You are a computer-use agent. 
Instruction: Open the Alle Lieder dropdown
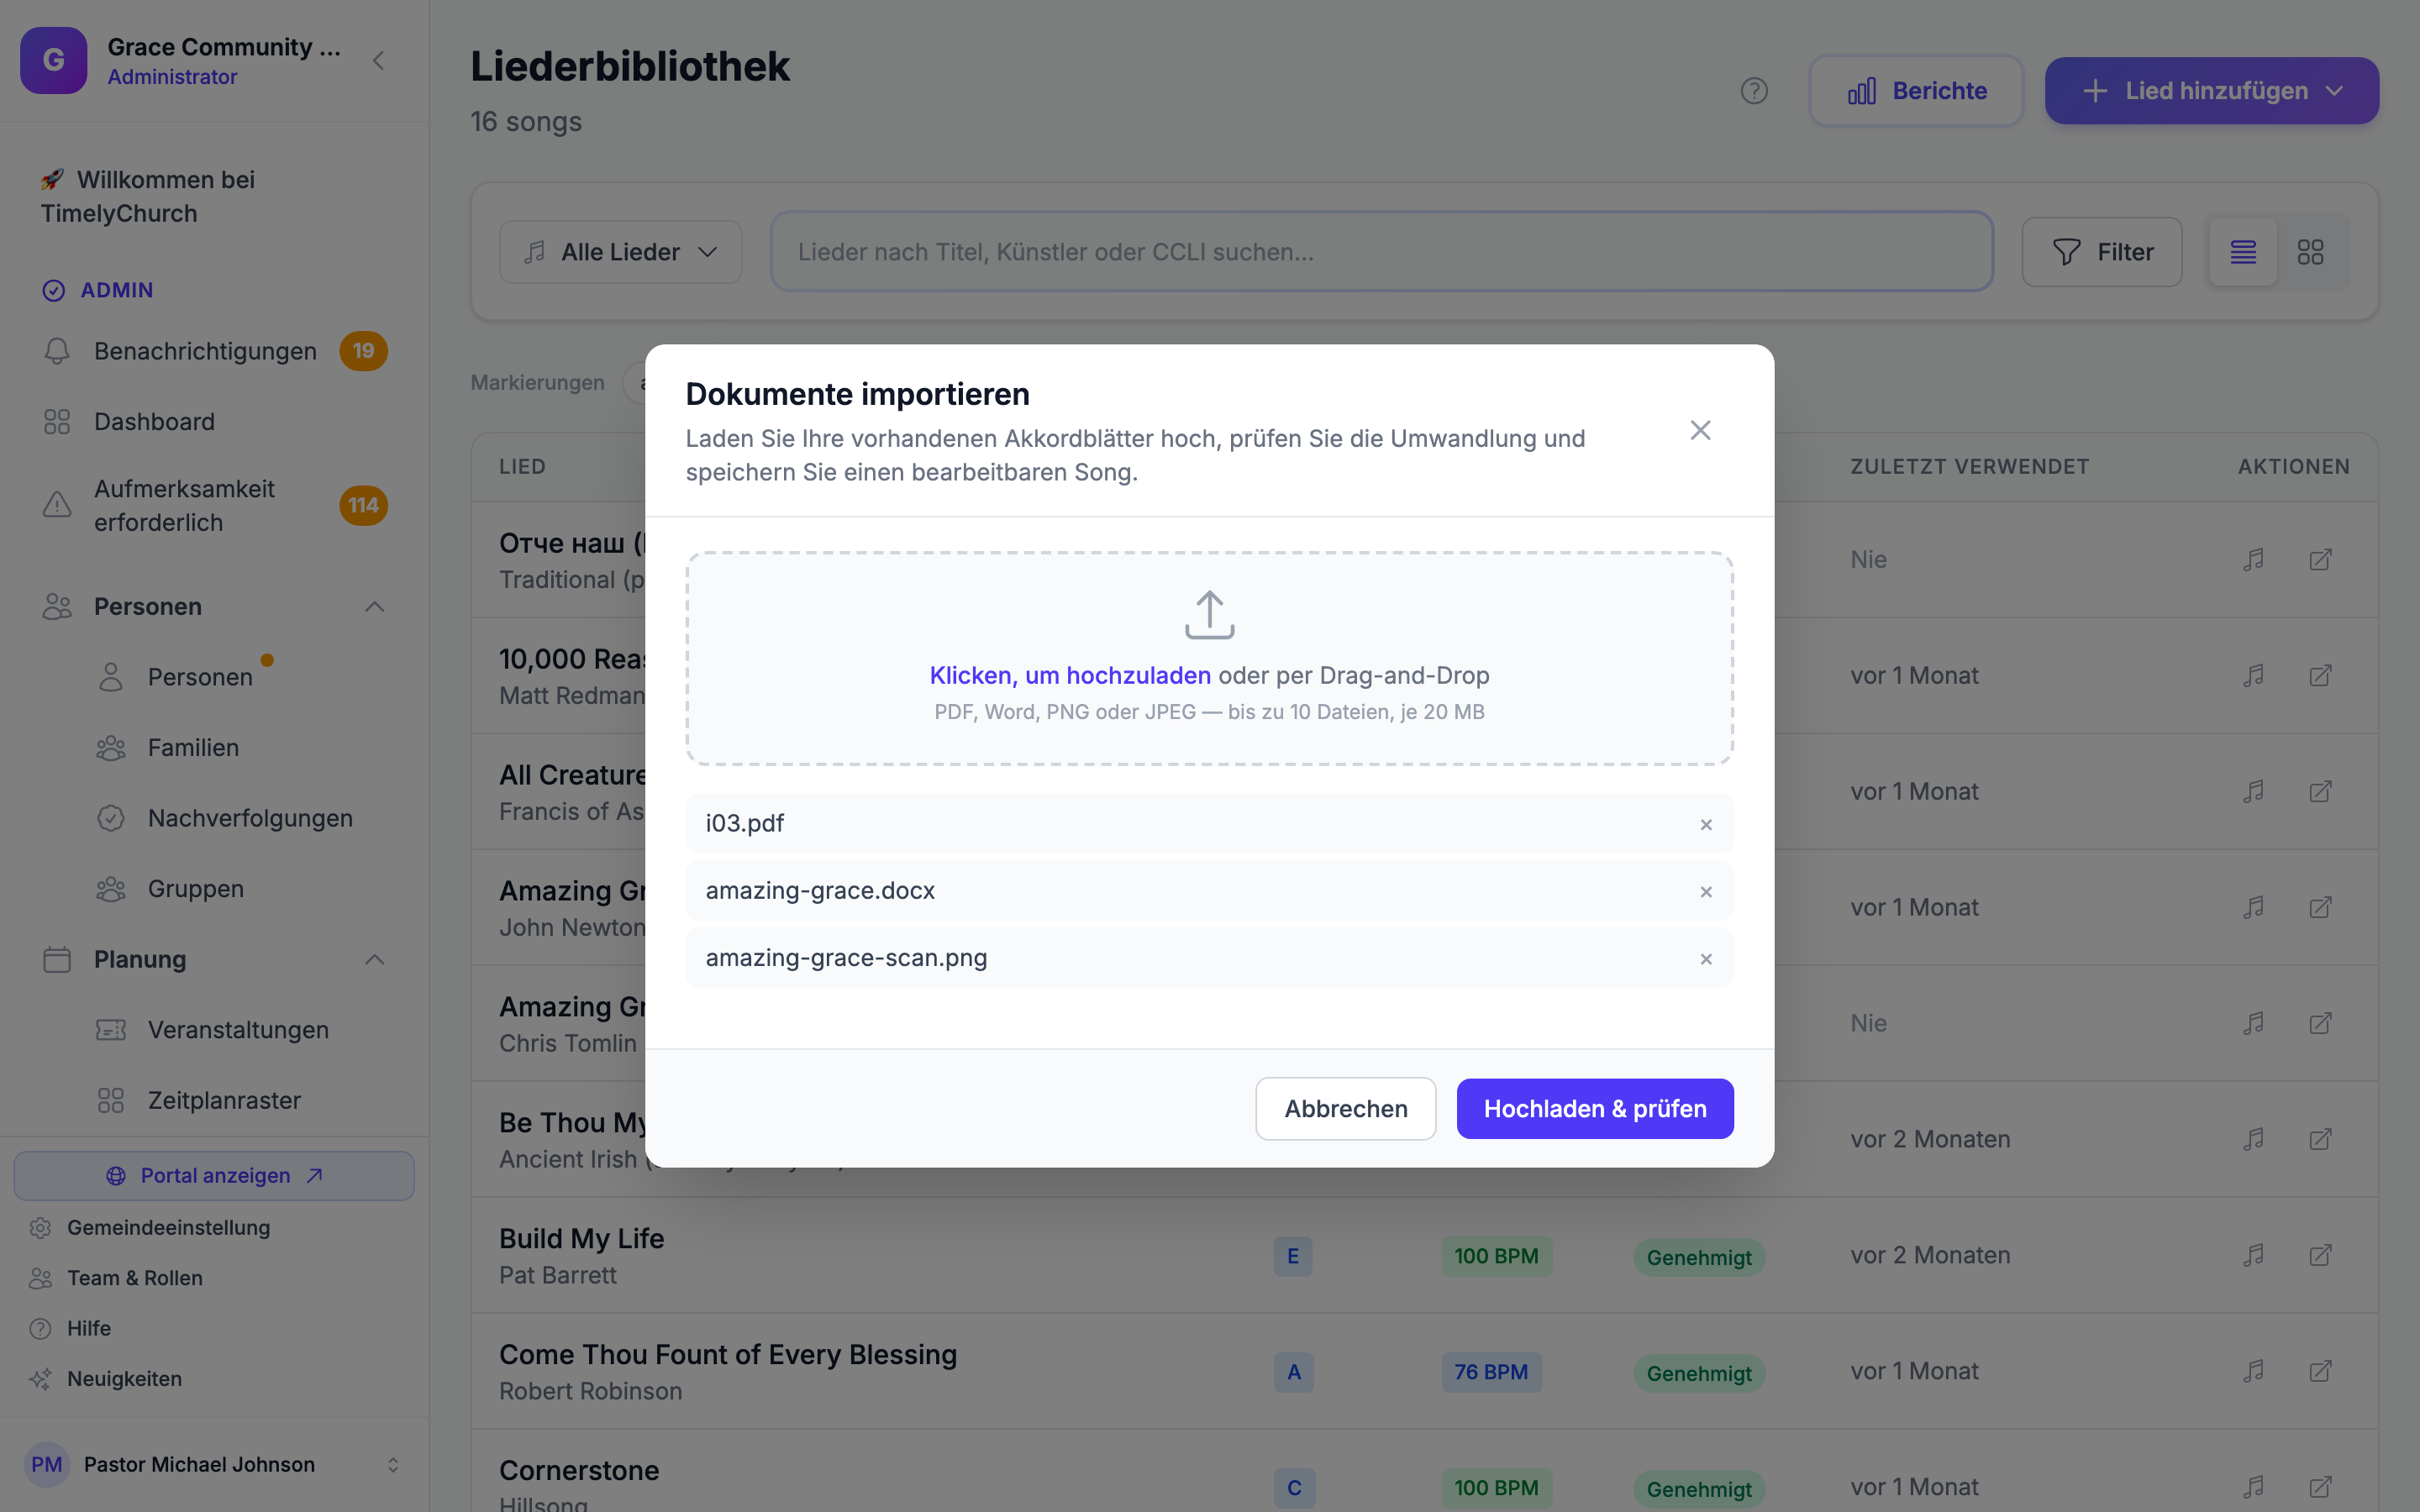pos(620,252)
